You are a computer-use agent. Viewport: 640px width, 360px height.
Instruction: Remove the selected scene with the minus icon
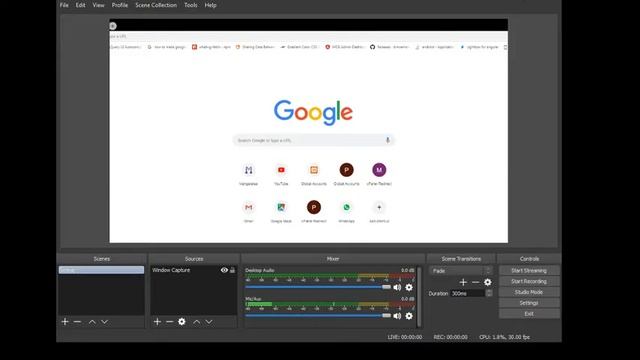point(77,322)
